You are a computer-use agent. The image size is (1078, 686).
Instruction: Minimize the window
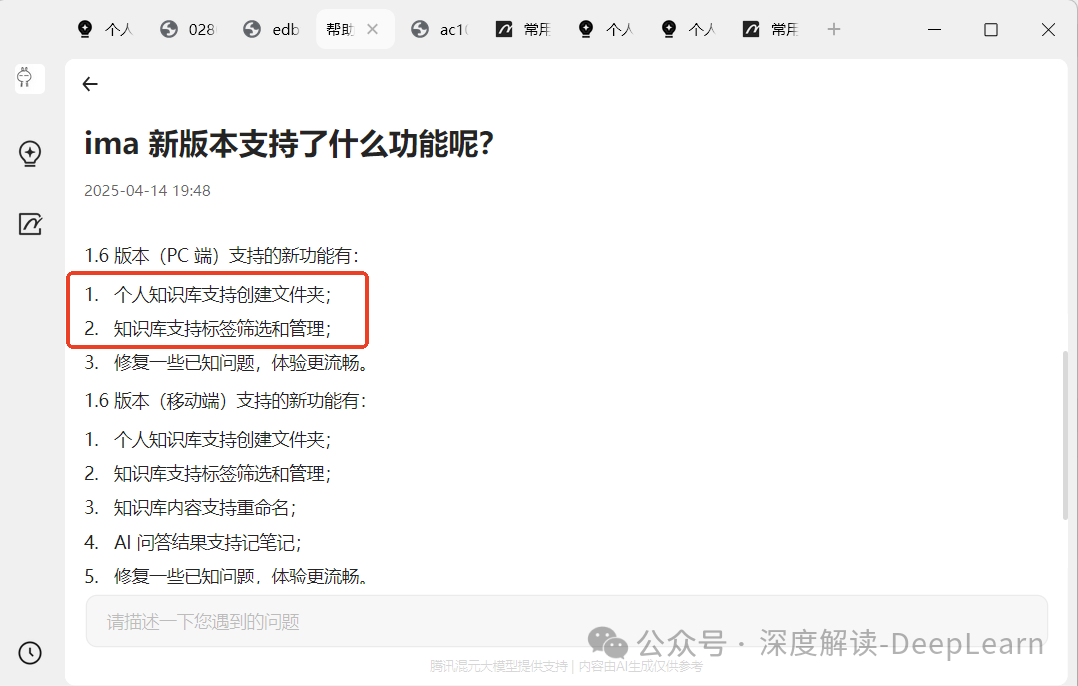click(x=934, y=30)
